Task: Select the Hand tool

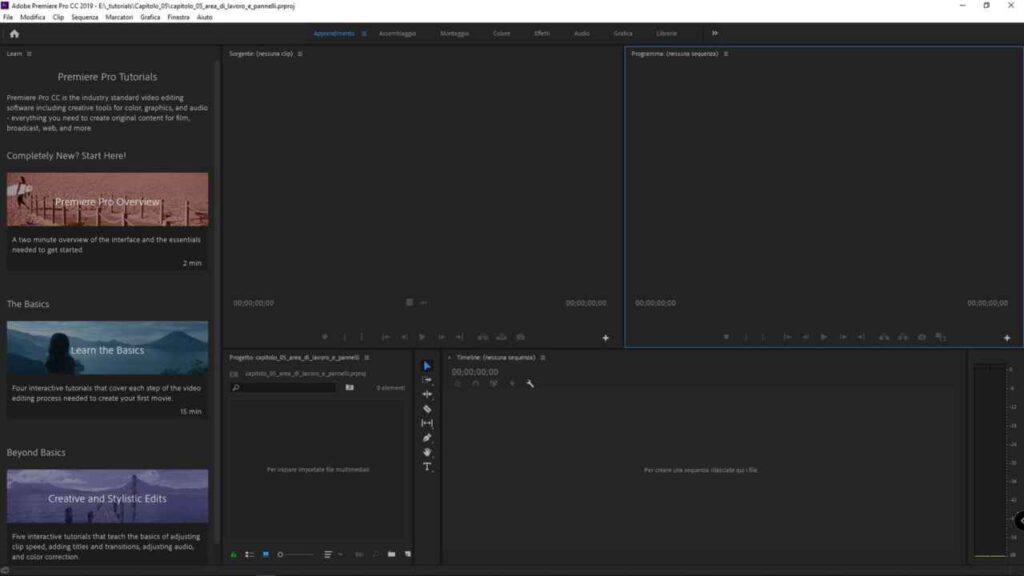Action: (x=427, y=452)
